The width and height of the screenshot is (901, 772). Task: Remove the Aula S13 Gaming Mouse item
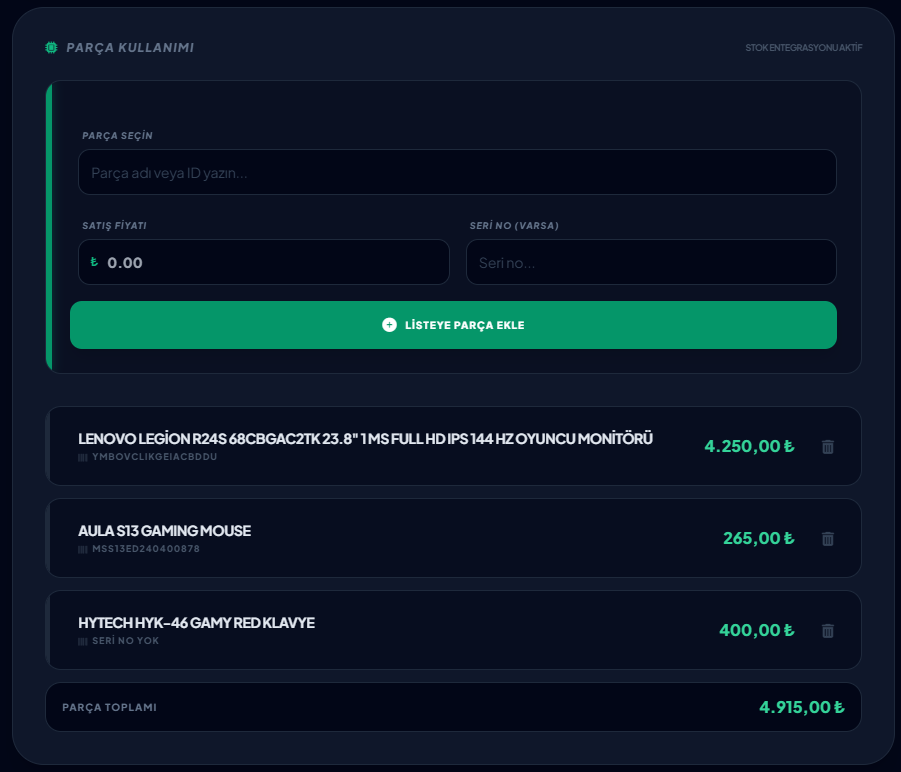827,539
